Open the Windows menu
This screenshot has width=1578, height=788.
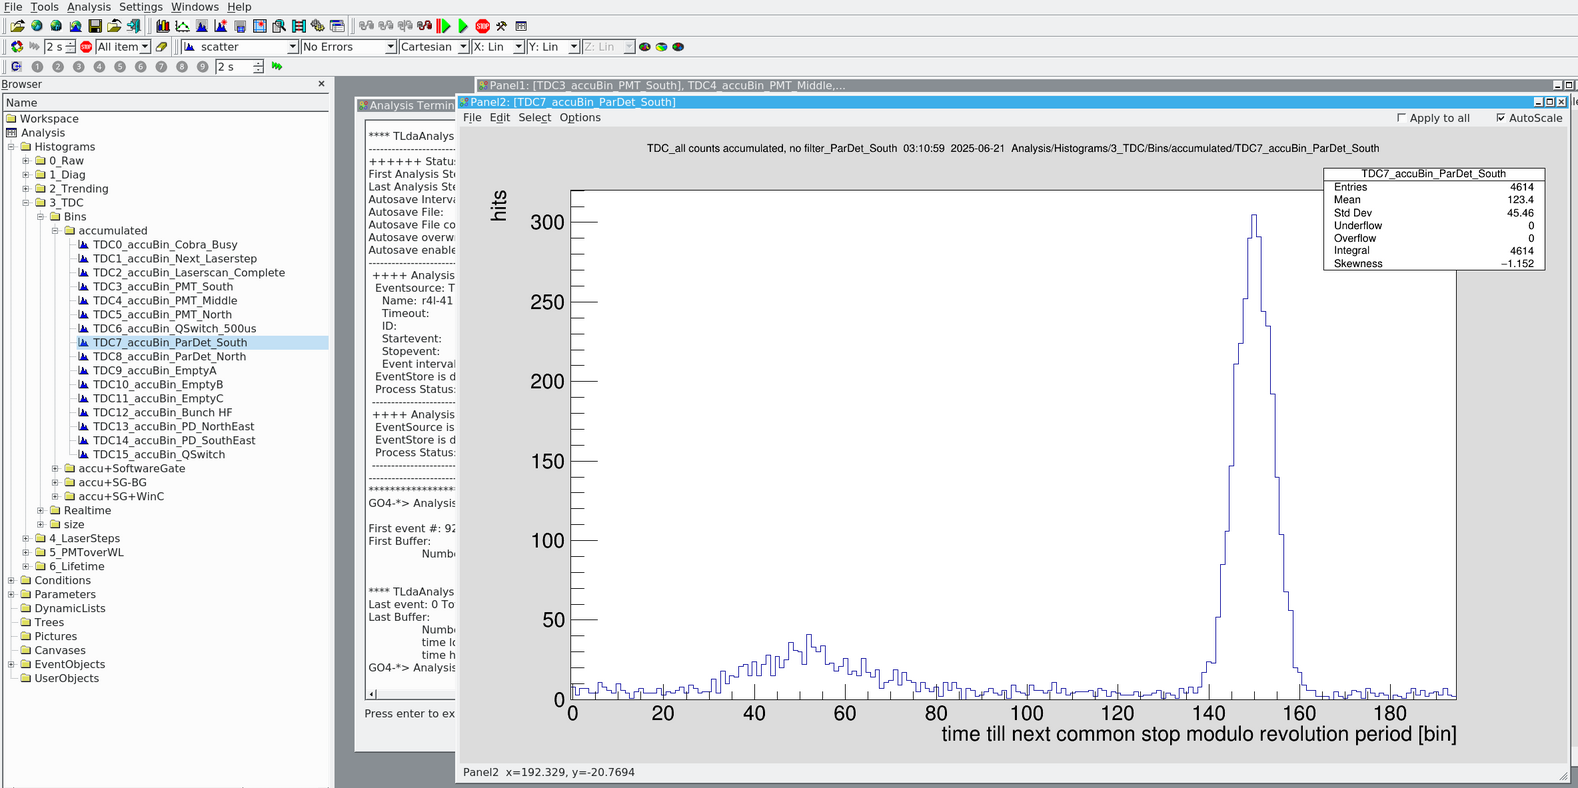(195, 7)
